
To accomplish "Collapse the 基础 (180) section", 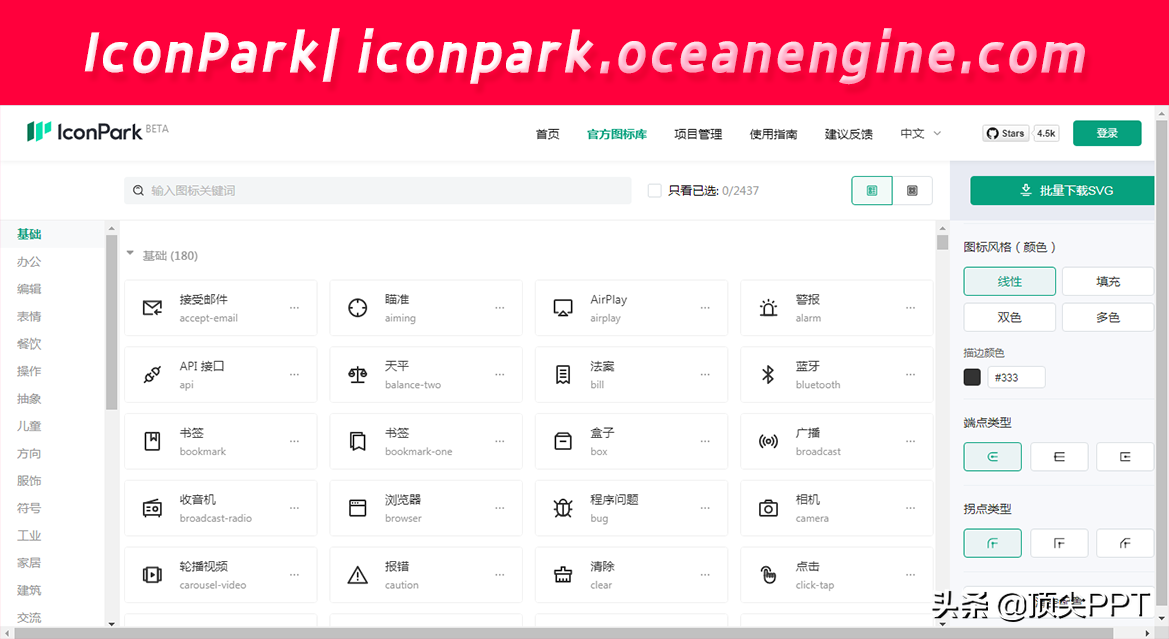I will (130, 254).
